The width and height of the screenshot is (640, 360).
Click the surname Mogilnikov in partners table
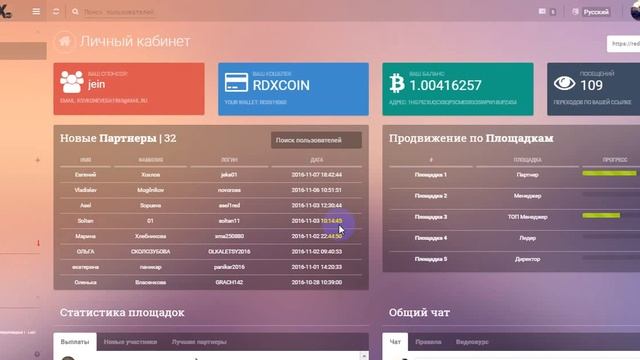151,190
